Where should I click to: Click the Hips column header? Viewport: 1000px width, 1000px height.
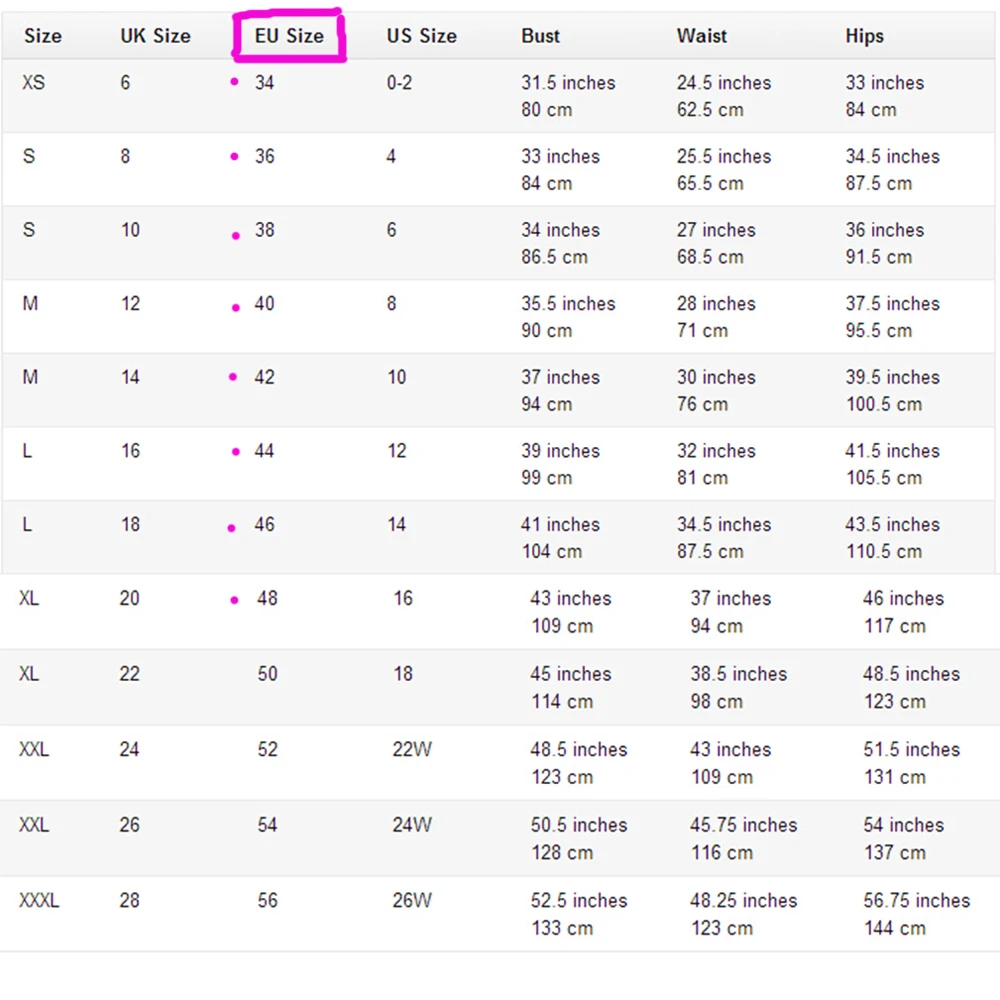pos(864,37)
